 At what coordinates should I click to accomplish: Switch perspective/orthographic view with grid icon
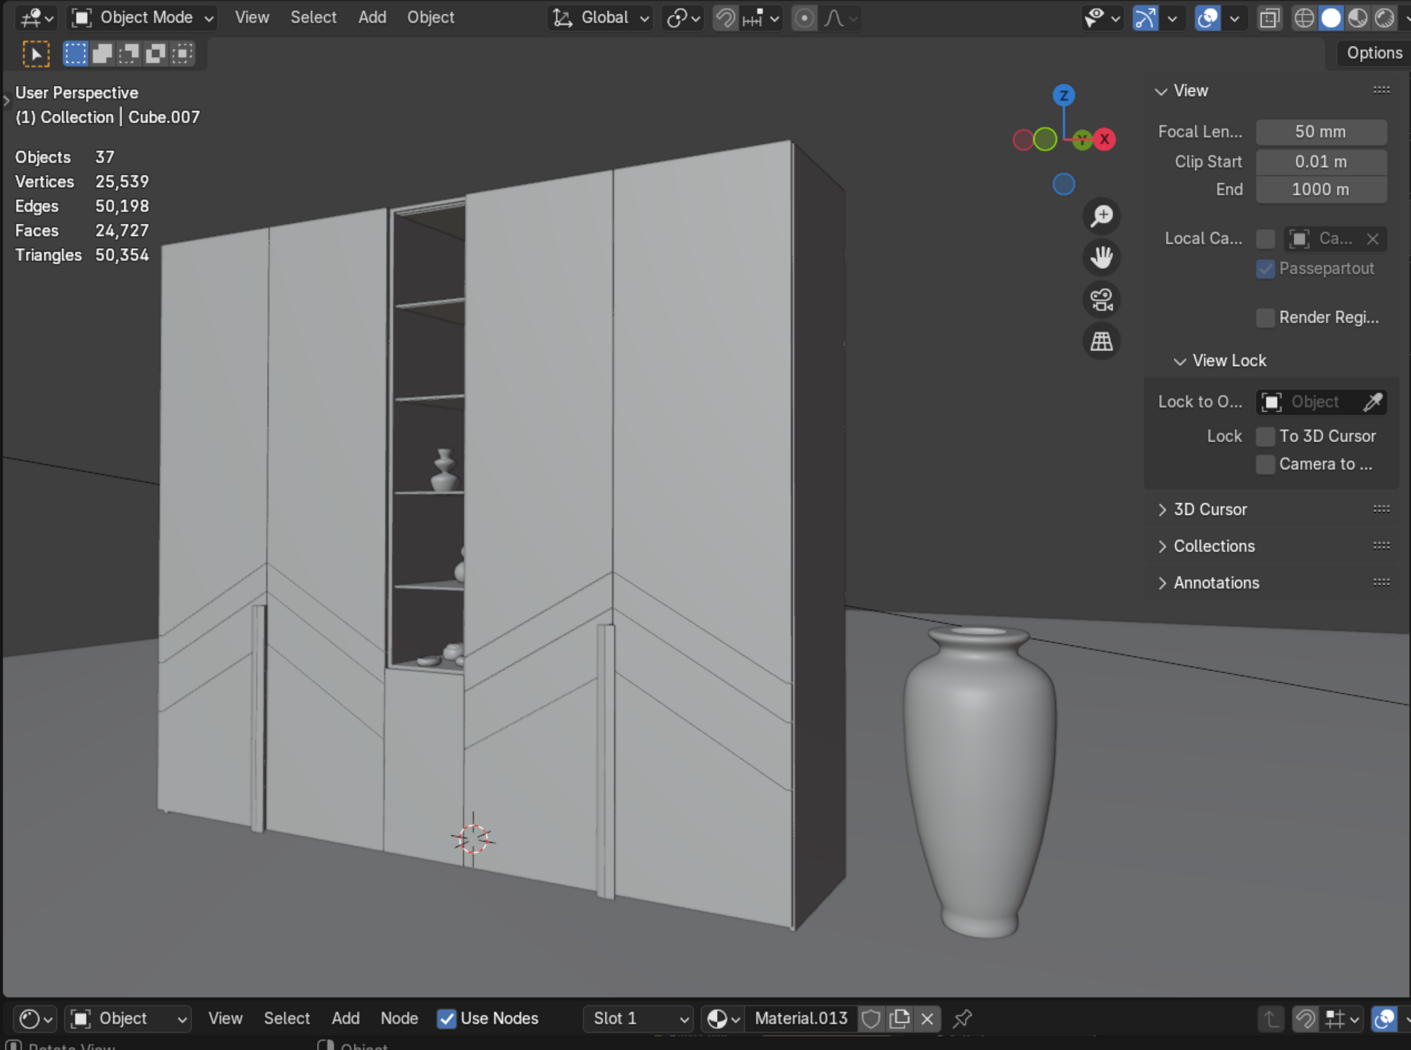pos(1102,342)
